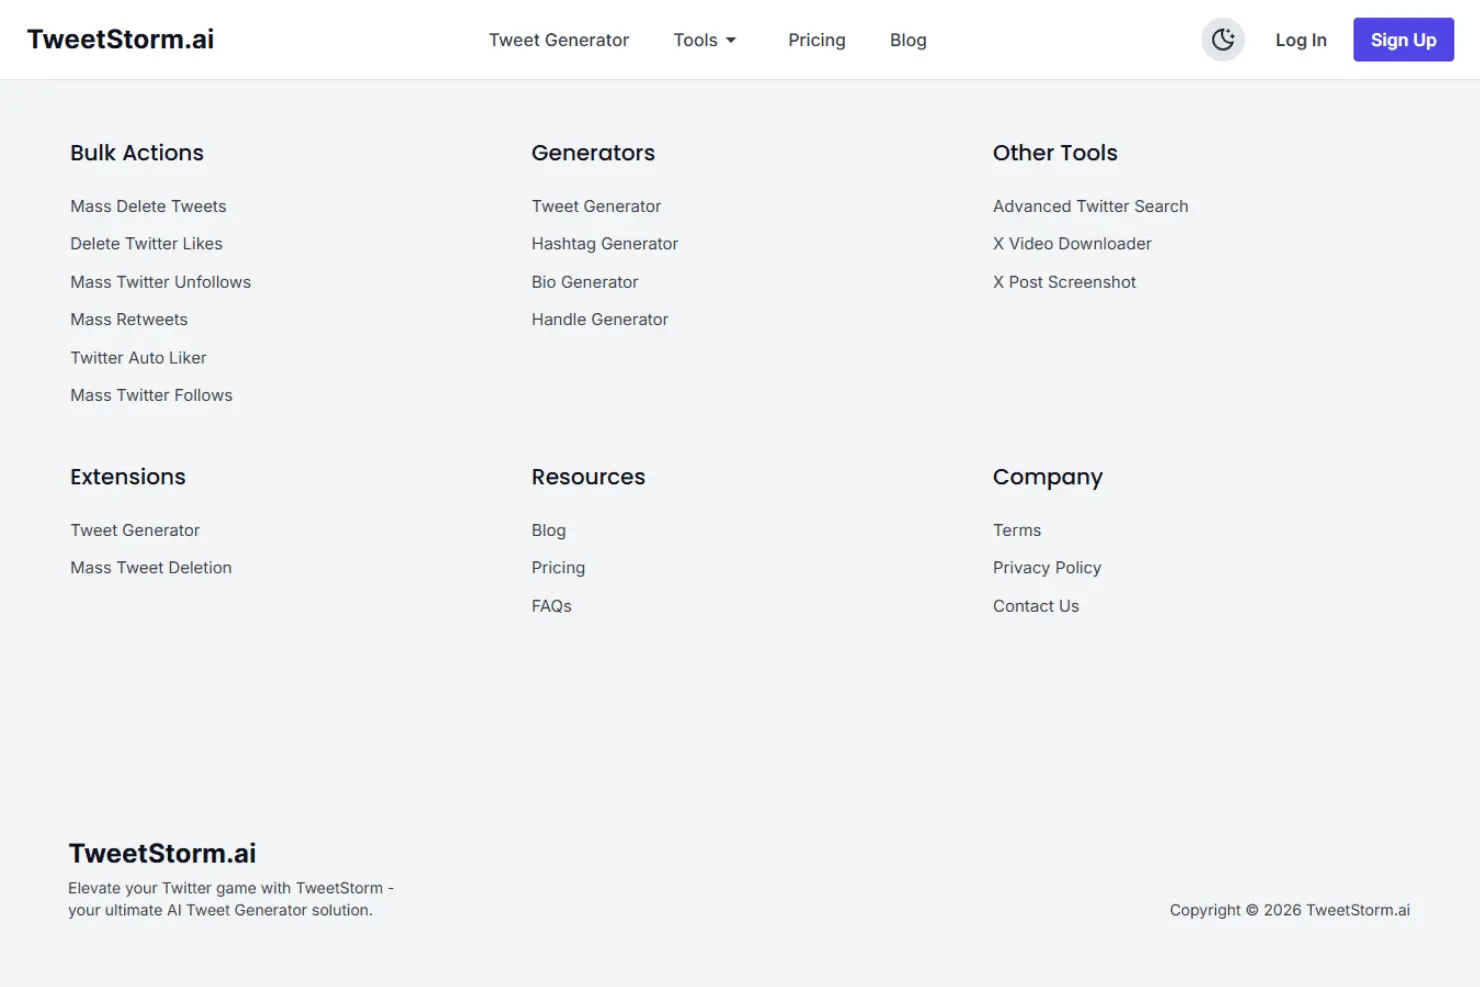
Task: Click the Bulk Actions heading
Action: tap(137, 153)
